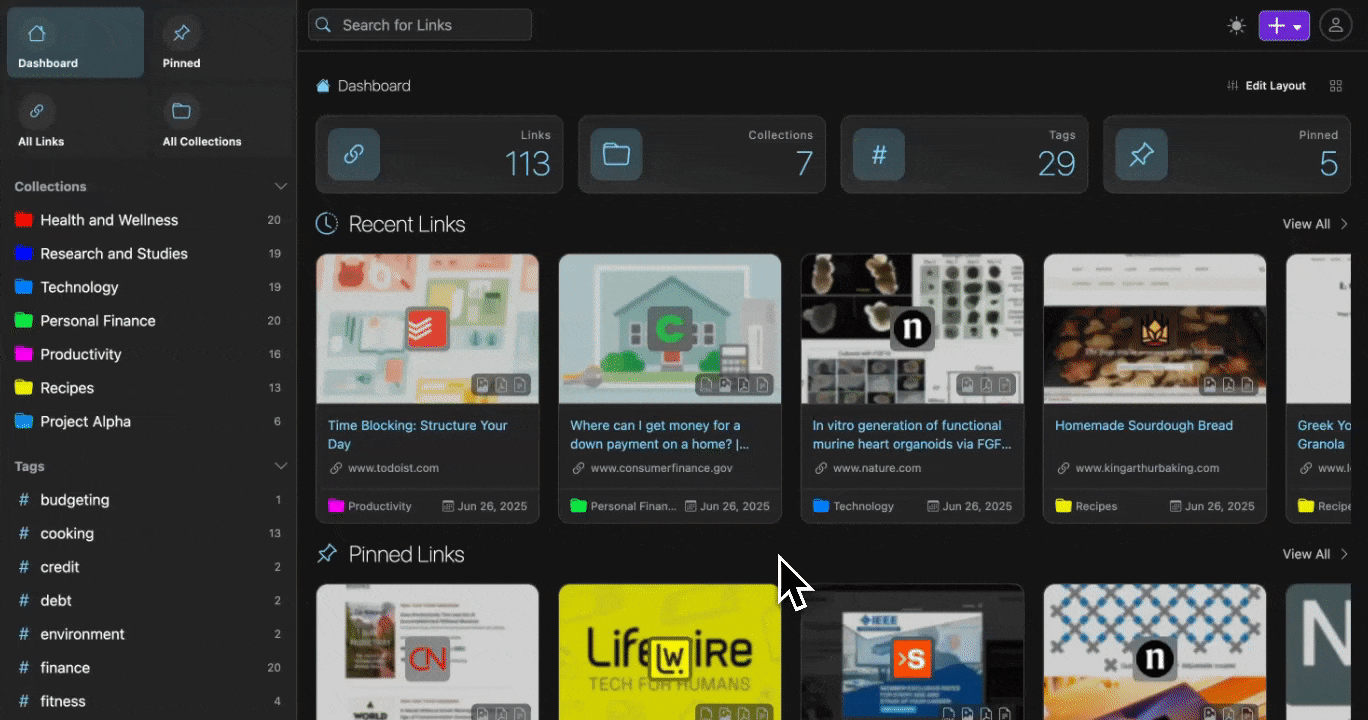This screenshot has height=720, width=1368.
Task: Open the widget grid icon near Edit Layout
Action: click(1336, 86)
